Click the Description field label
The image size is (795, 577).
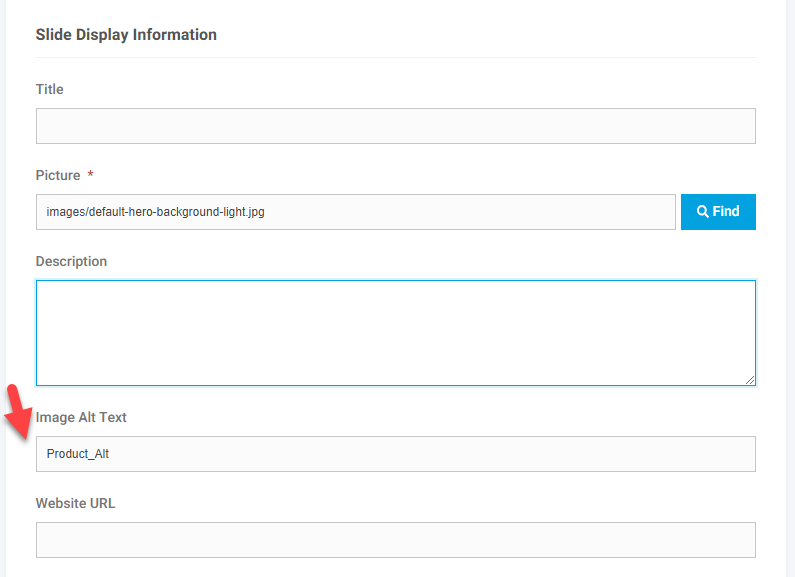click(x=71, y=262)
